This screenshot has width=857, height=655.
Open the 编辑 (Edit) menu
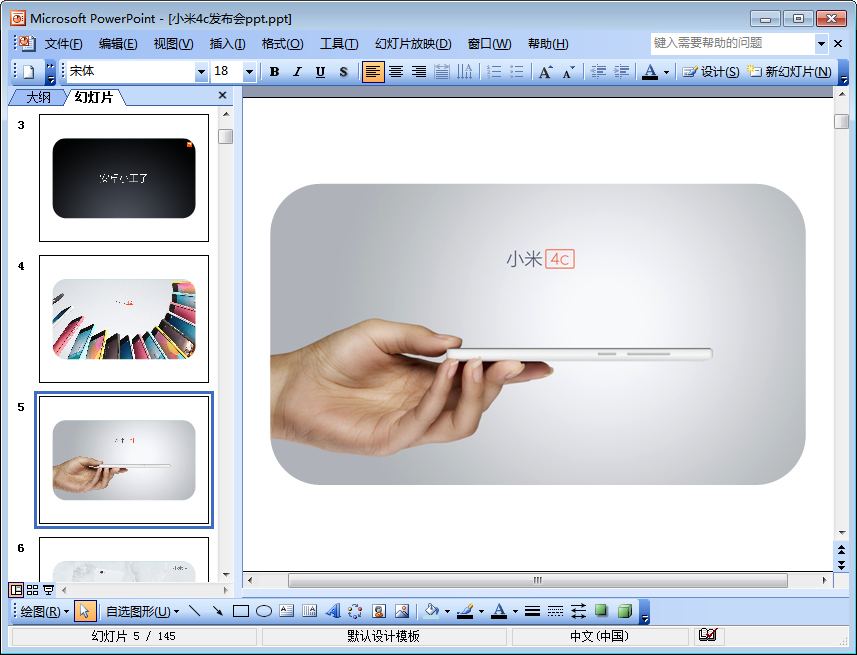pos(118,44)
